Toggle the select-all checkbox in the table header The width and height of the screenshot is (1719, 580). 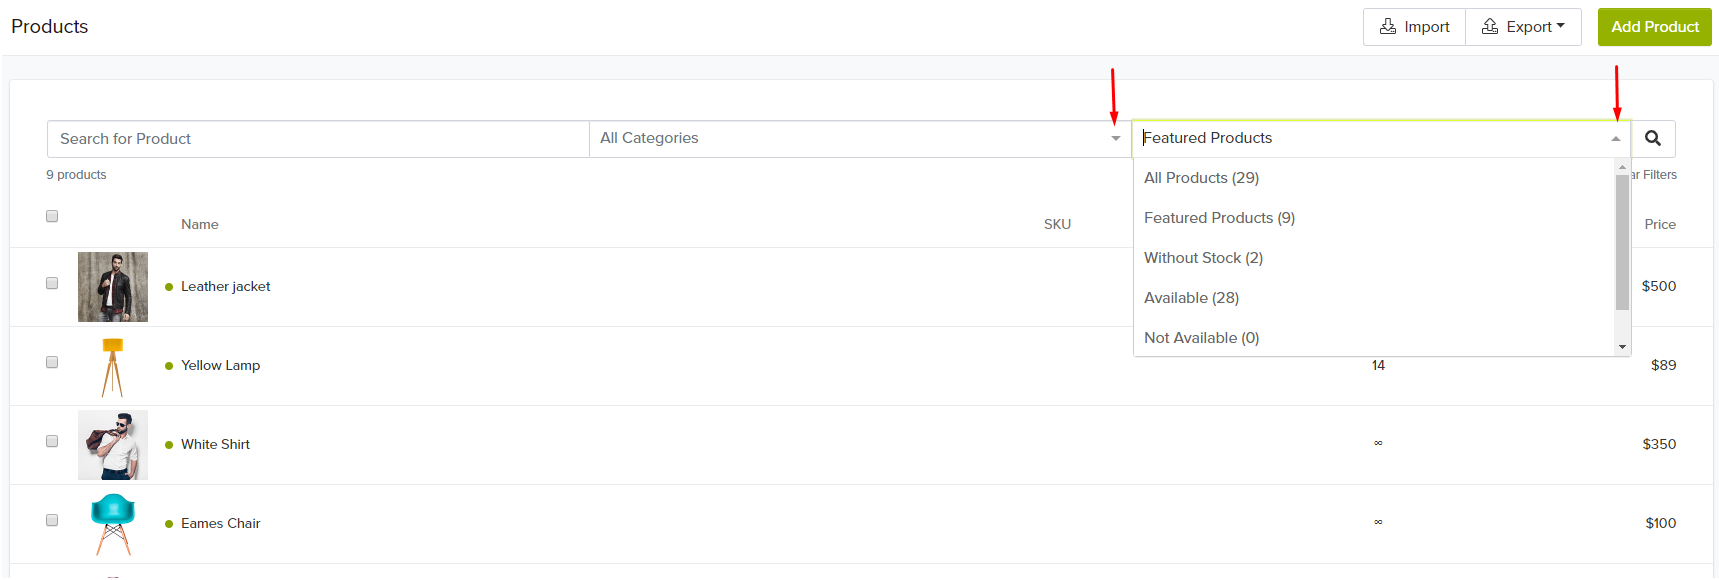[52, 216]
